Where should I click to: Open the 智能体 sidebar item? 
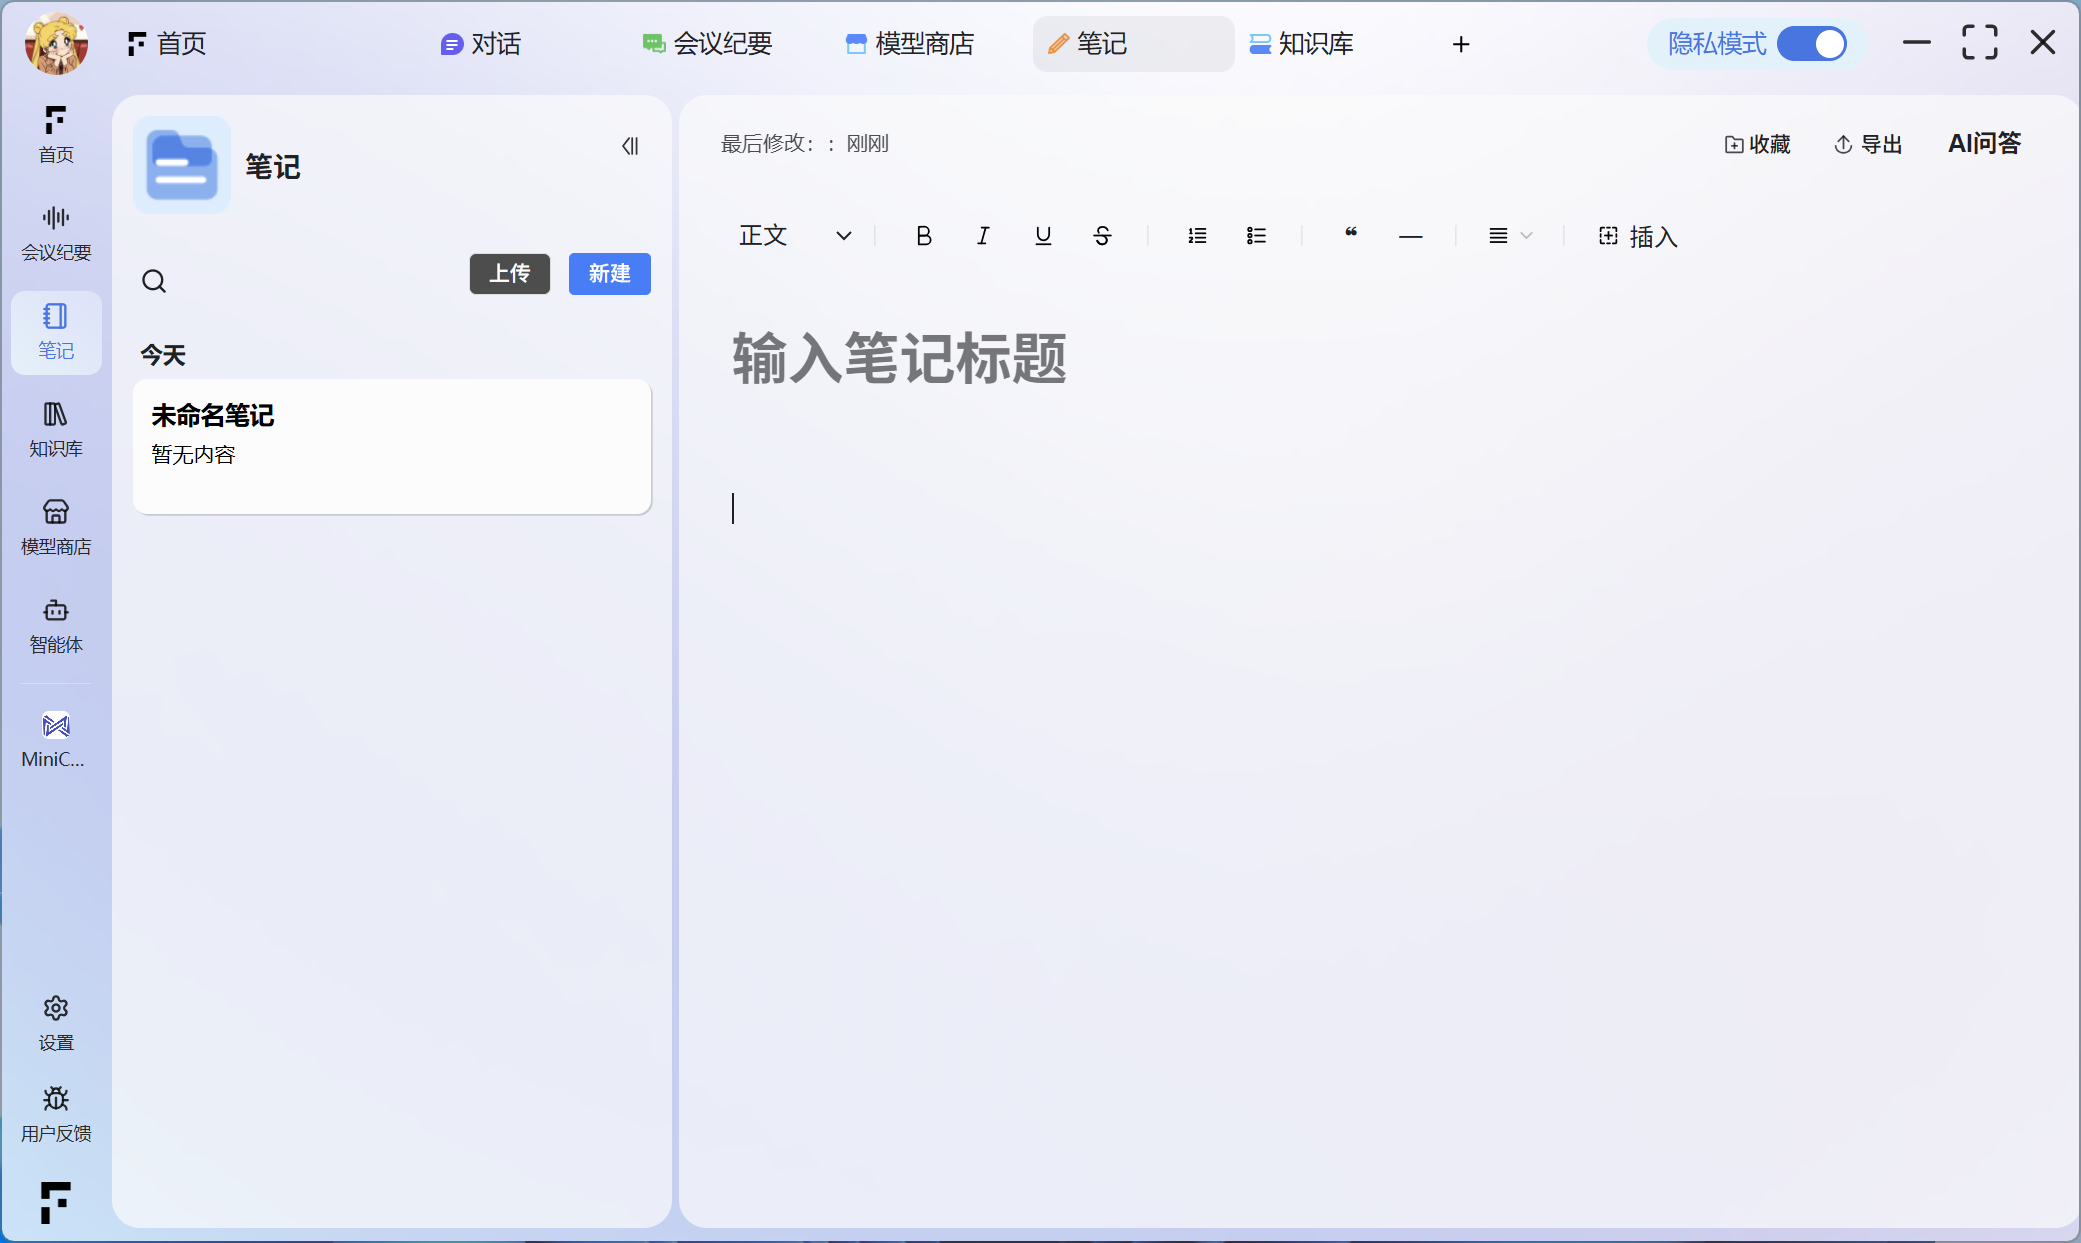56,626
